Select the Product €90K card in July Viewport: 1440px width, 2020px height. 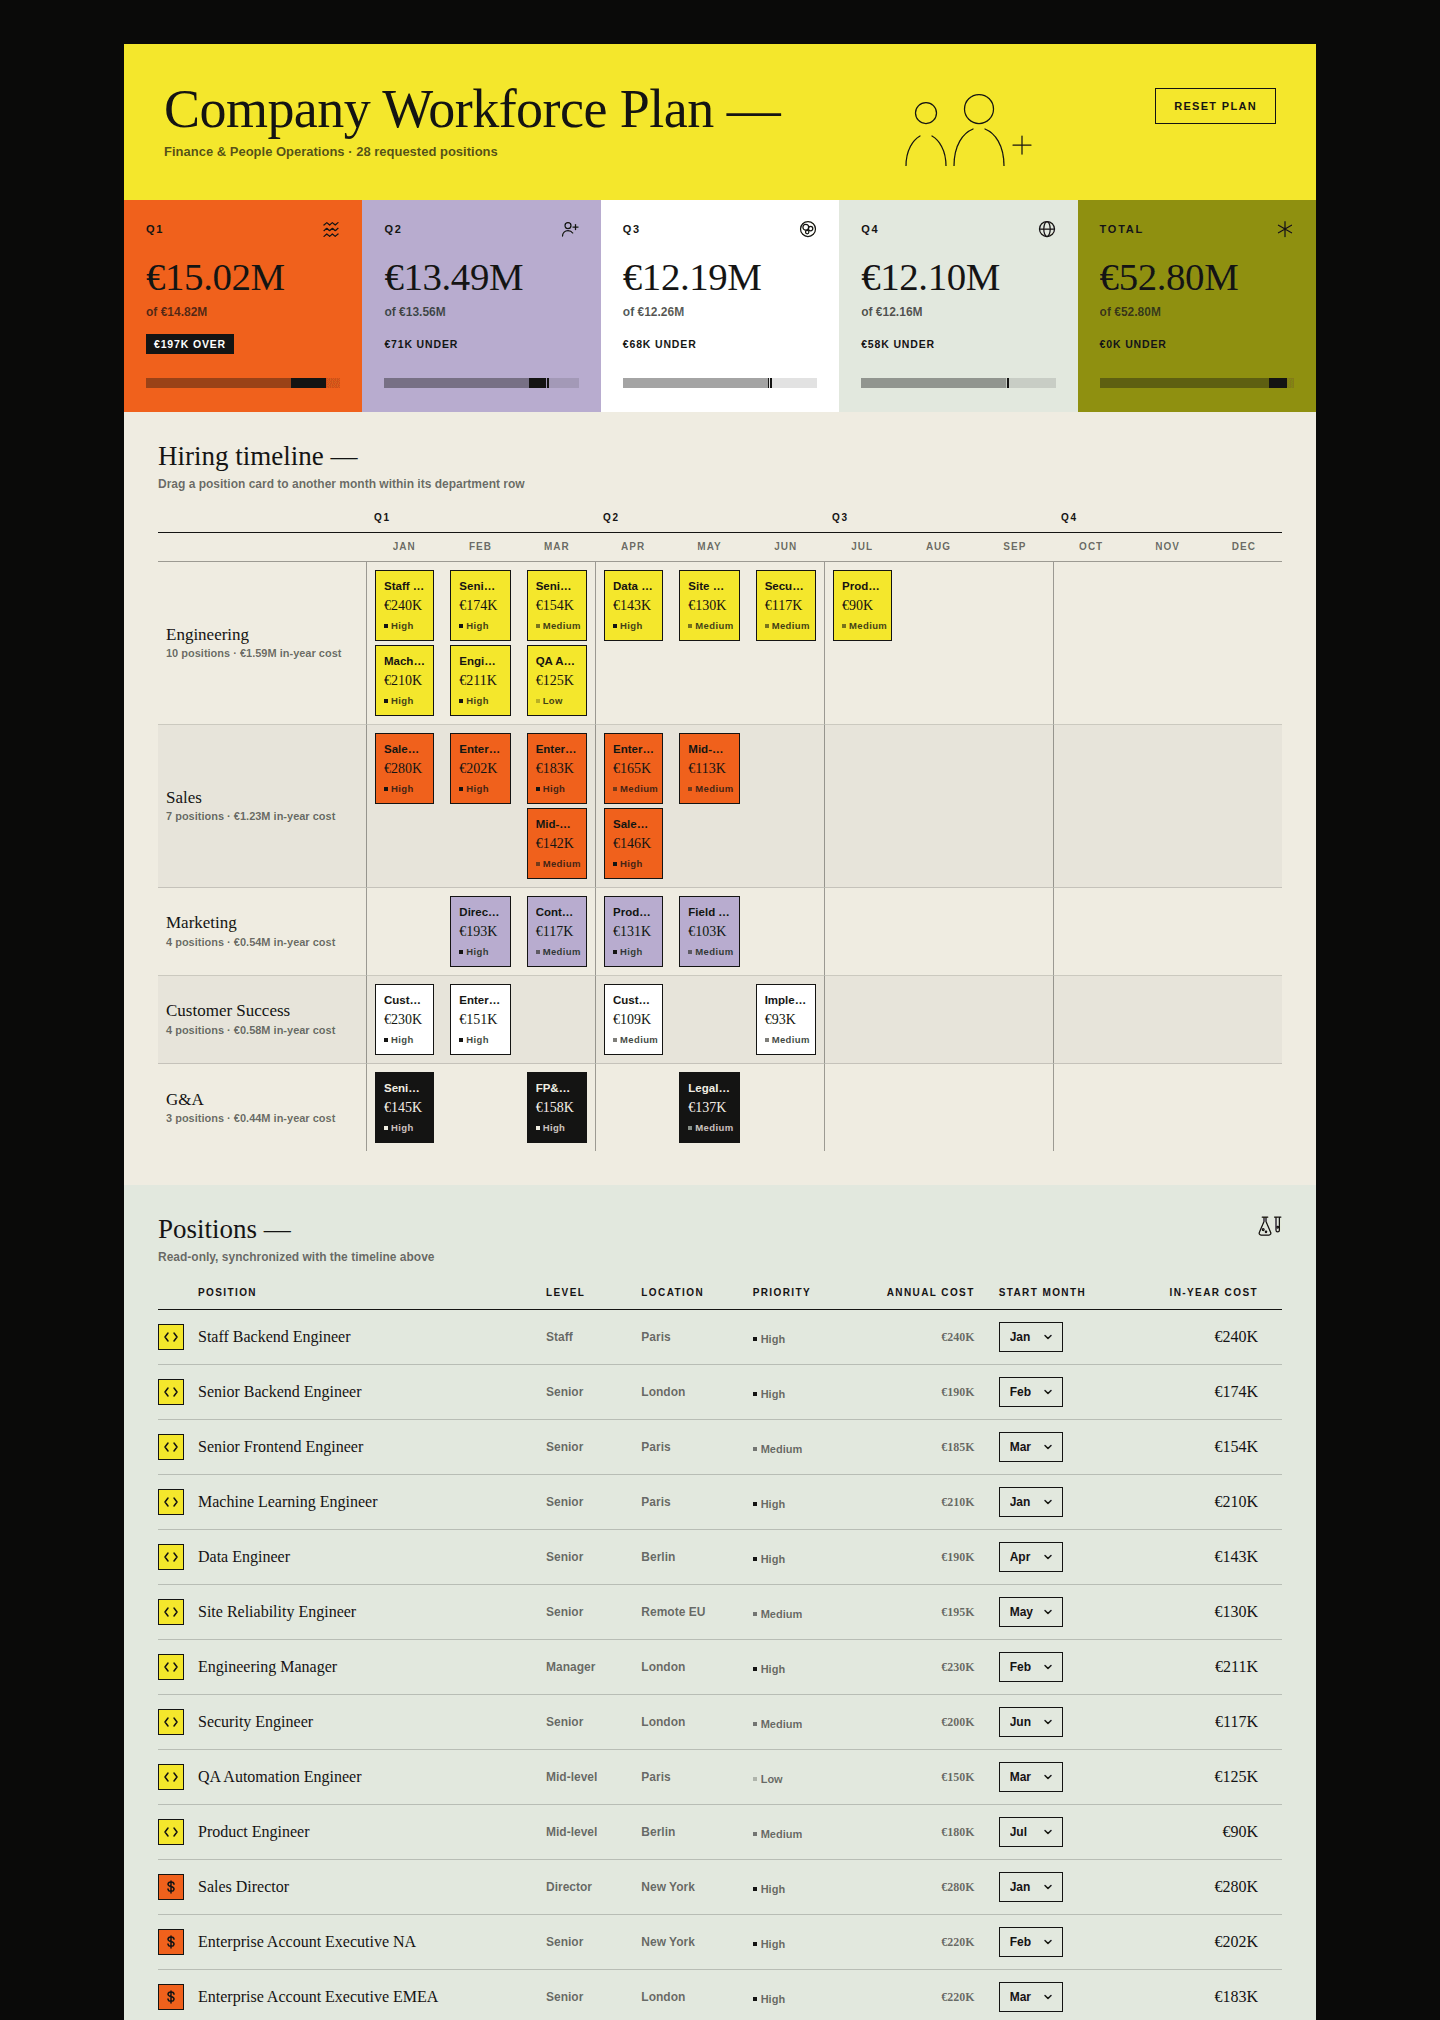pyautogui.click(x=862, y=605)
